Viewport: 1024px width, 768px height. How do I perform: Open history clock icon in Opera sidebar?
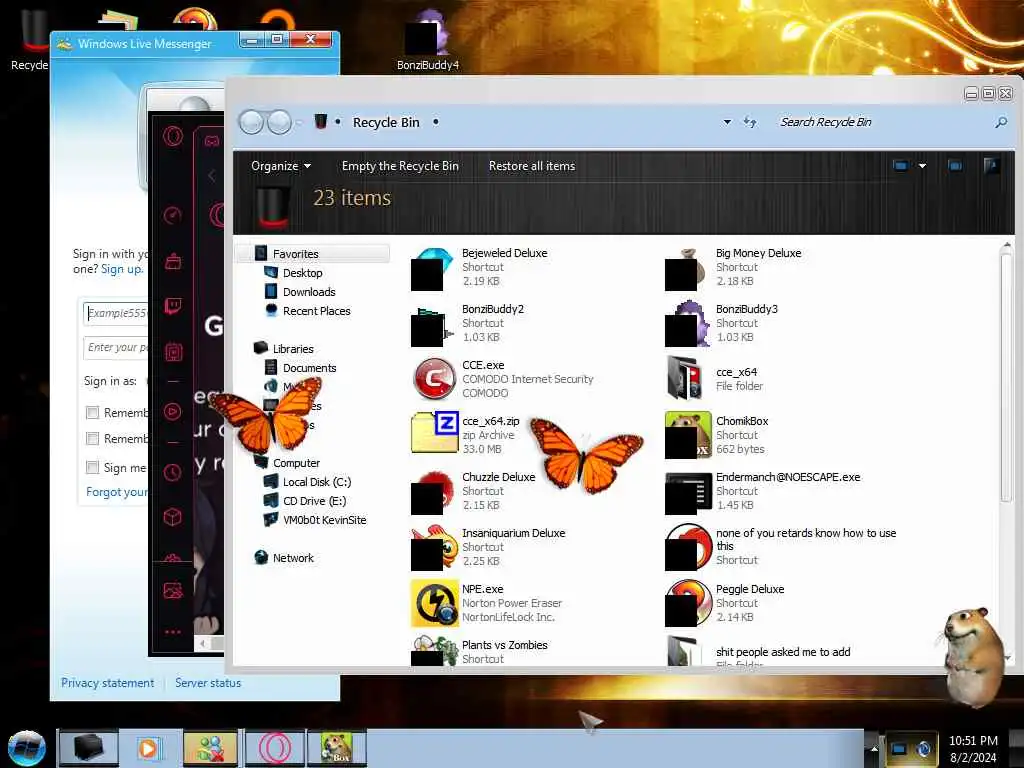click(x=172, y=472)
